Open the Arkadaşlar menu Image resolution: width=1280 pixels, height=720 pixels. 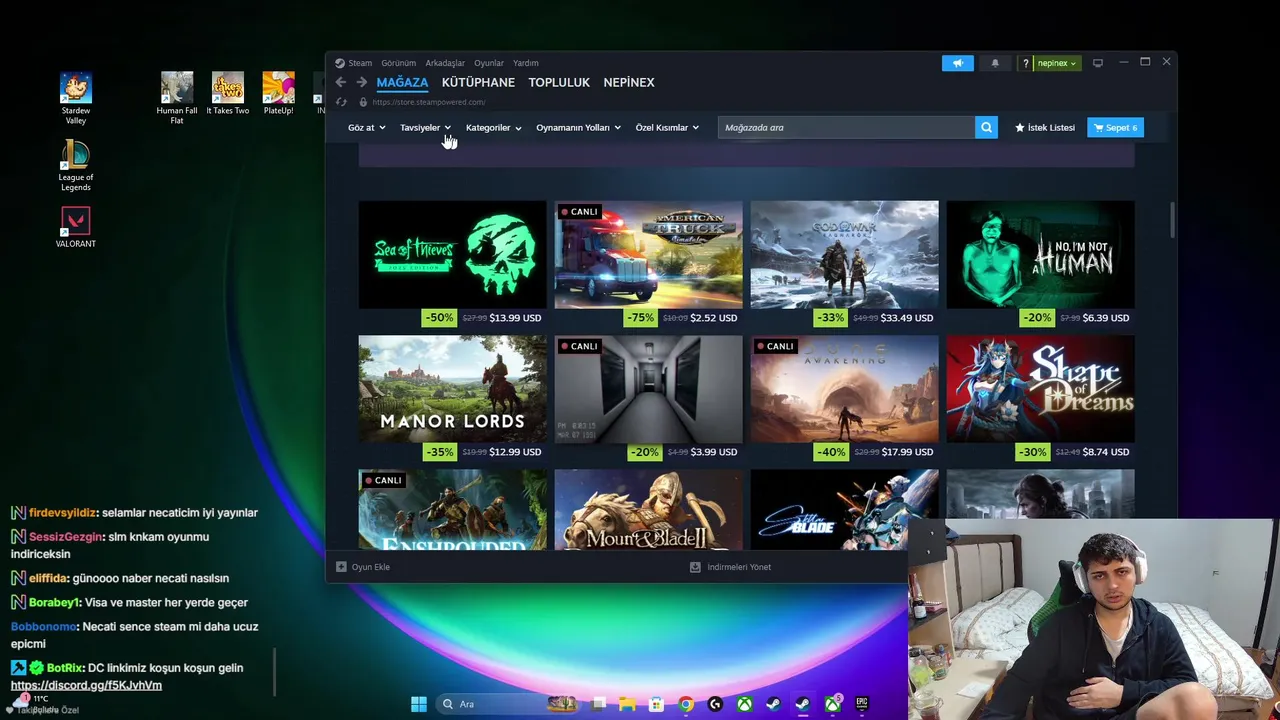pyautogui.click(x=445, y=63)
